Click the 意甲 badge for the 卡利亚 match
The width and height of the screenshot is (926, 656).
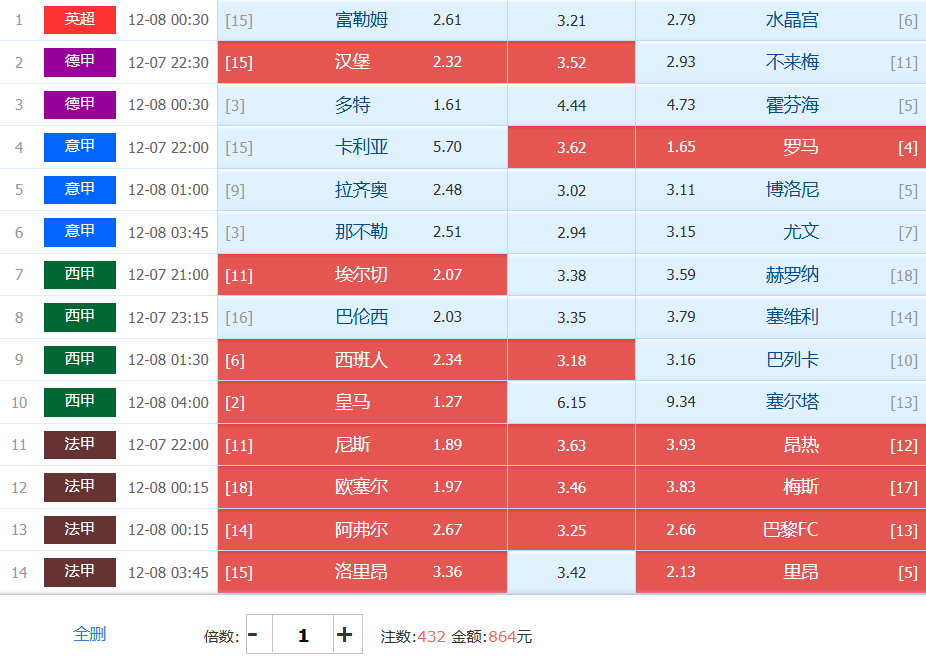80,147
